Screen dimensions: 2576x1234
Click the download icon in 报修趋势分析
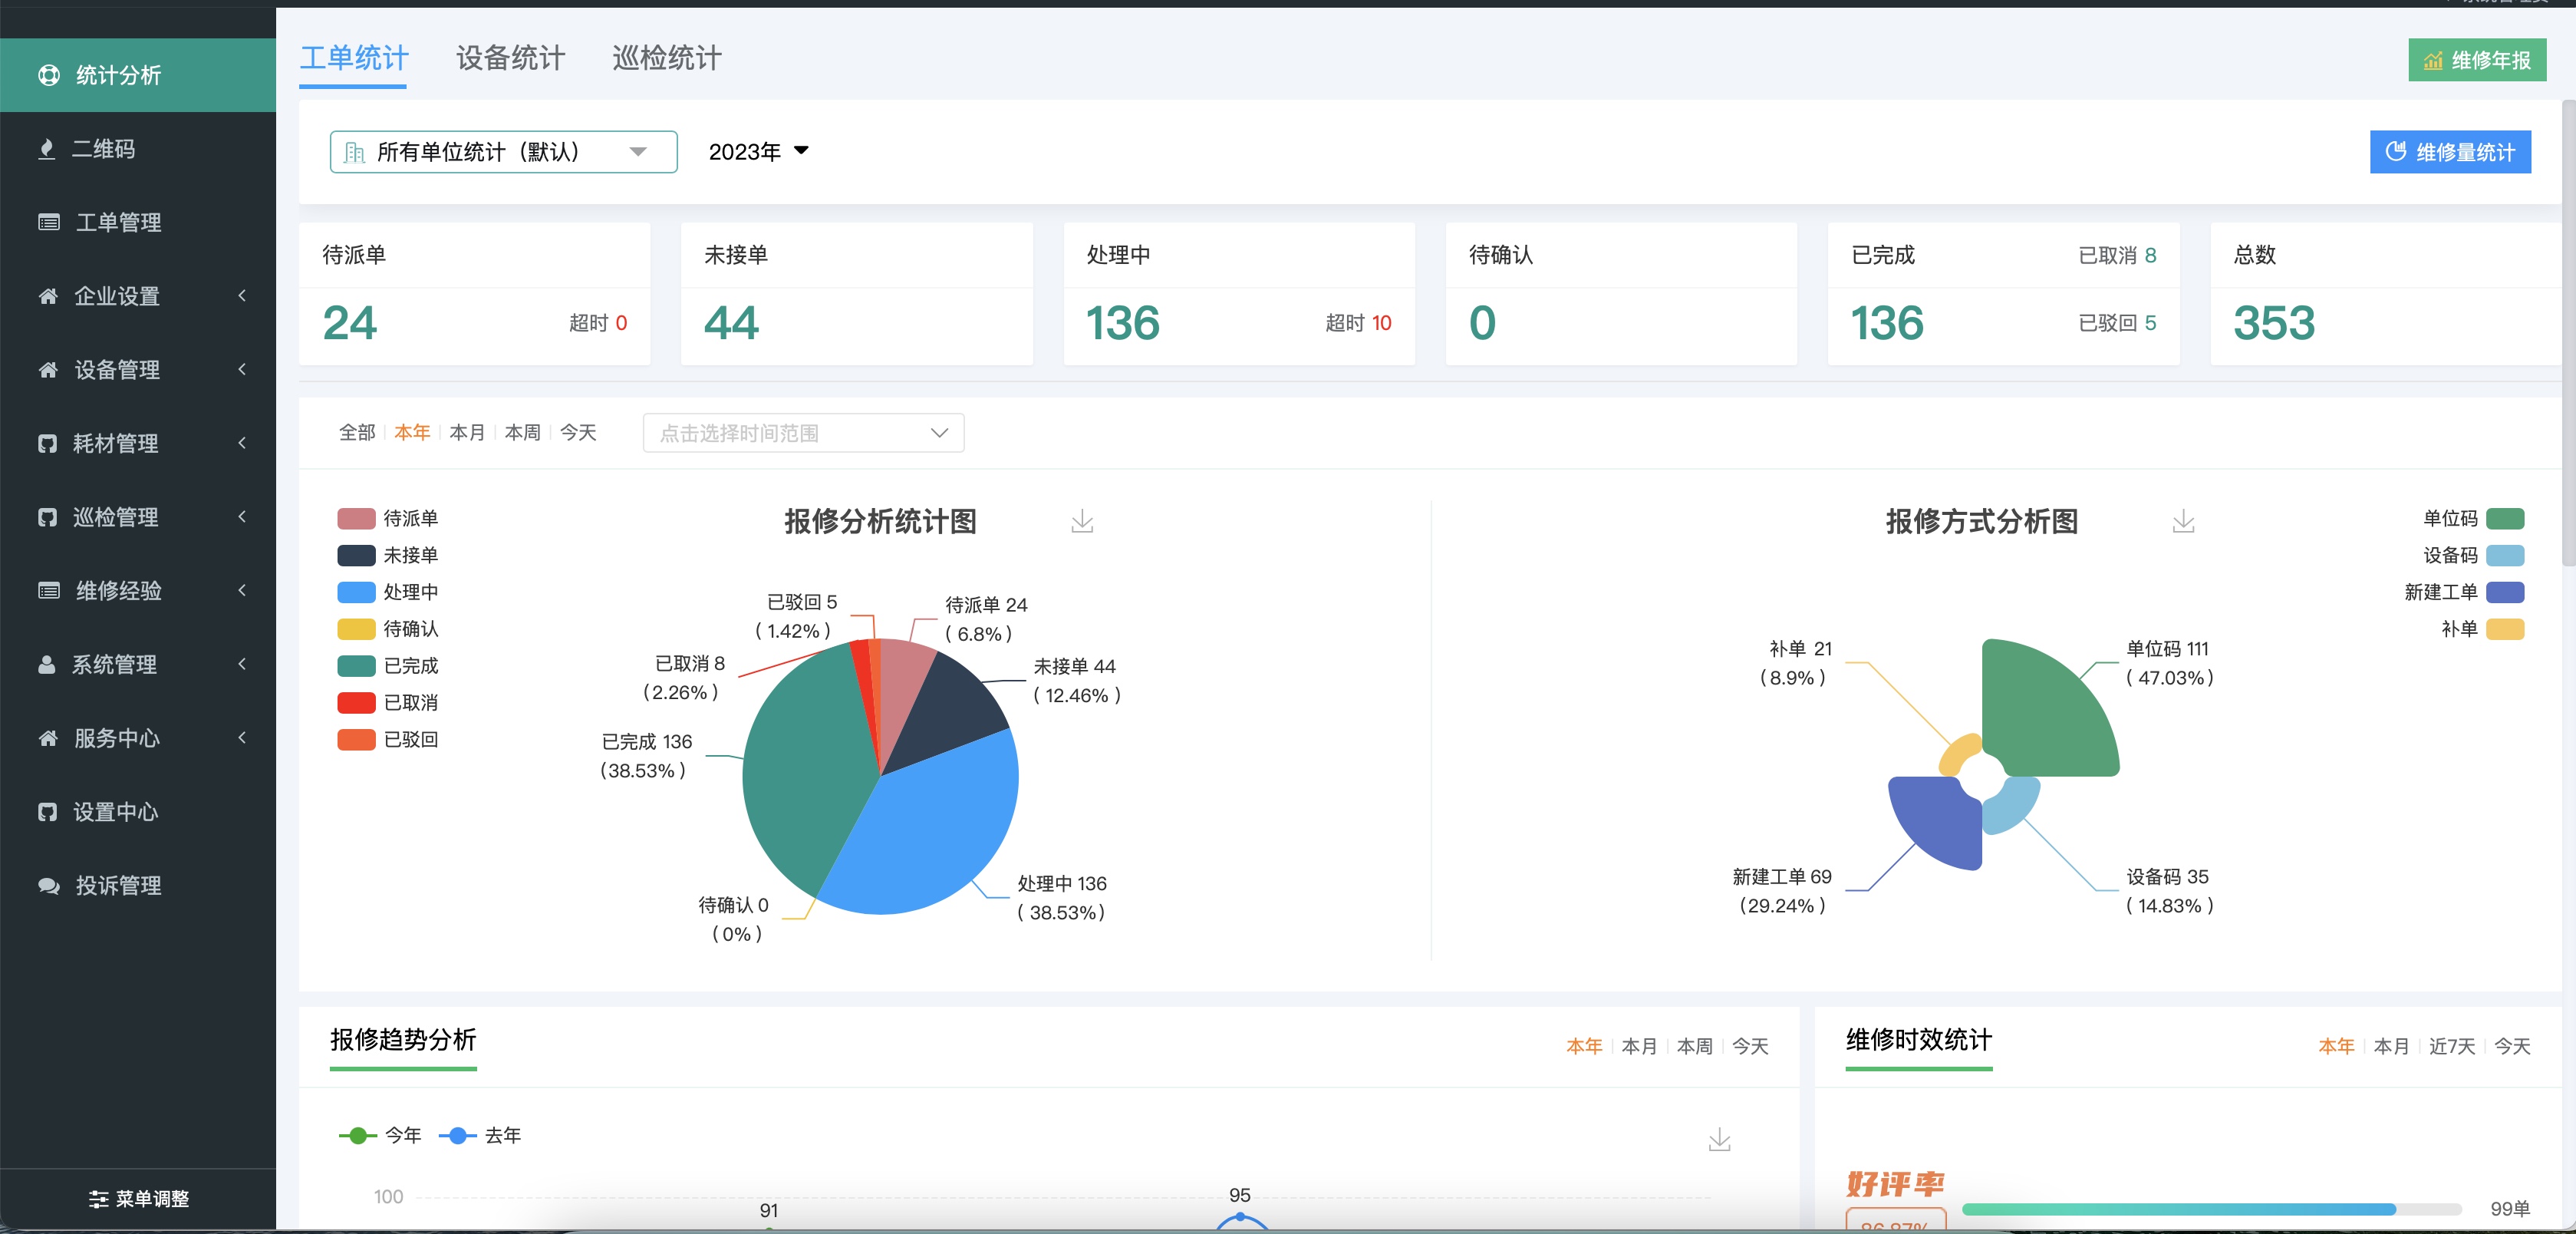[x=1718, y=1139]
